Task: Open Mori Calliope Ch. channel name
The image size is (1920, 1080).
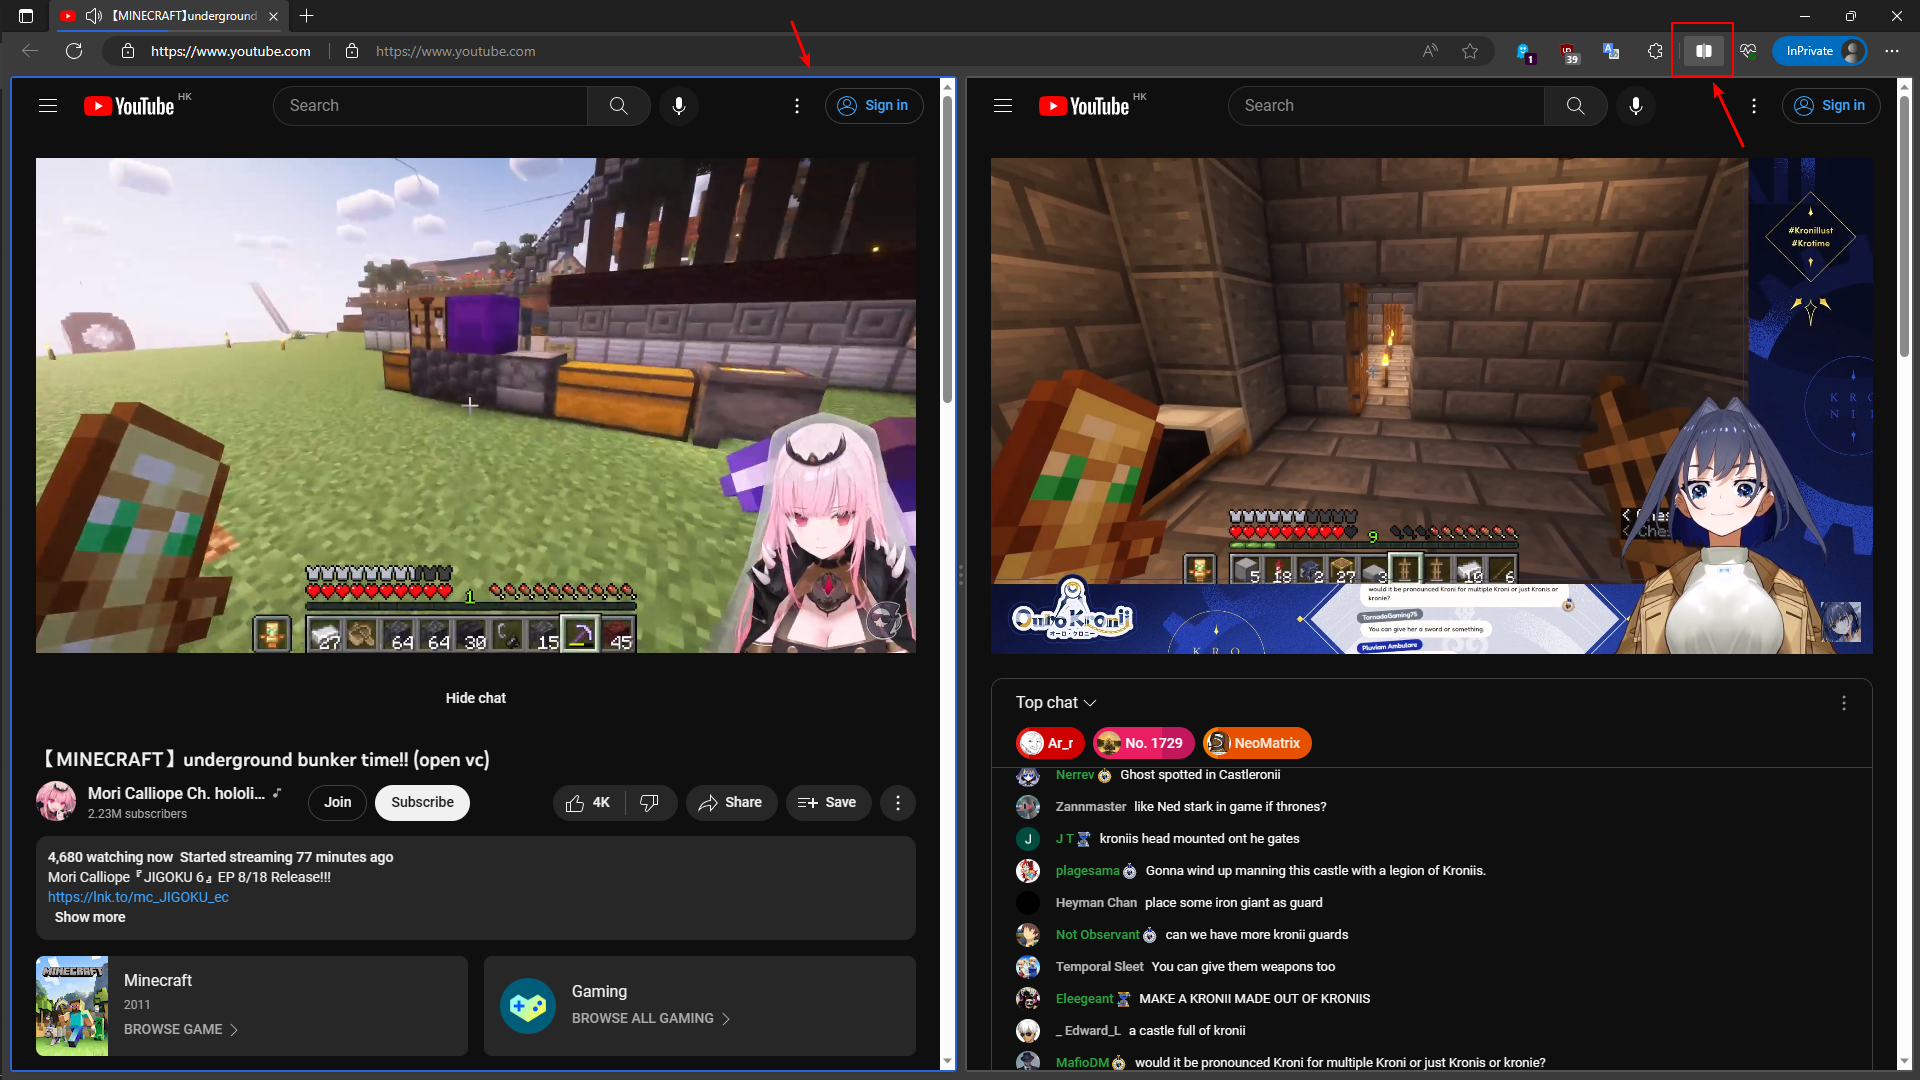Action: tap(176, 793)
